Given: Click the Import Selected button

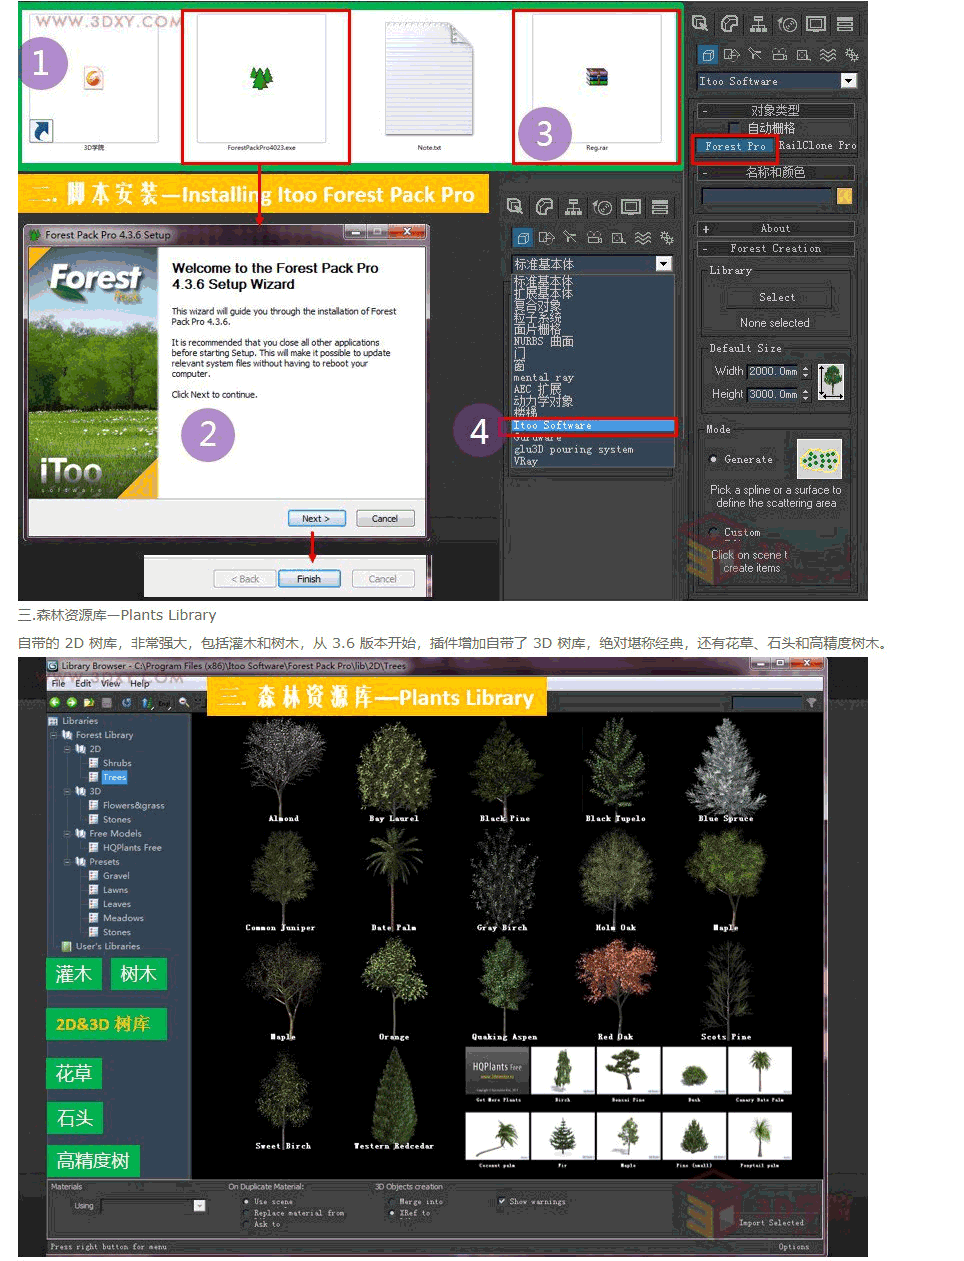Looking at the screenshot, I should coord(771,1222).
